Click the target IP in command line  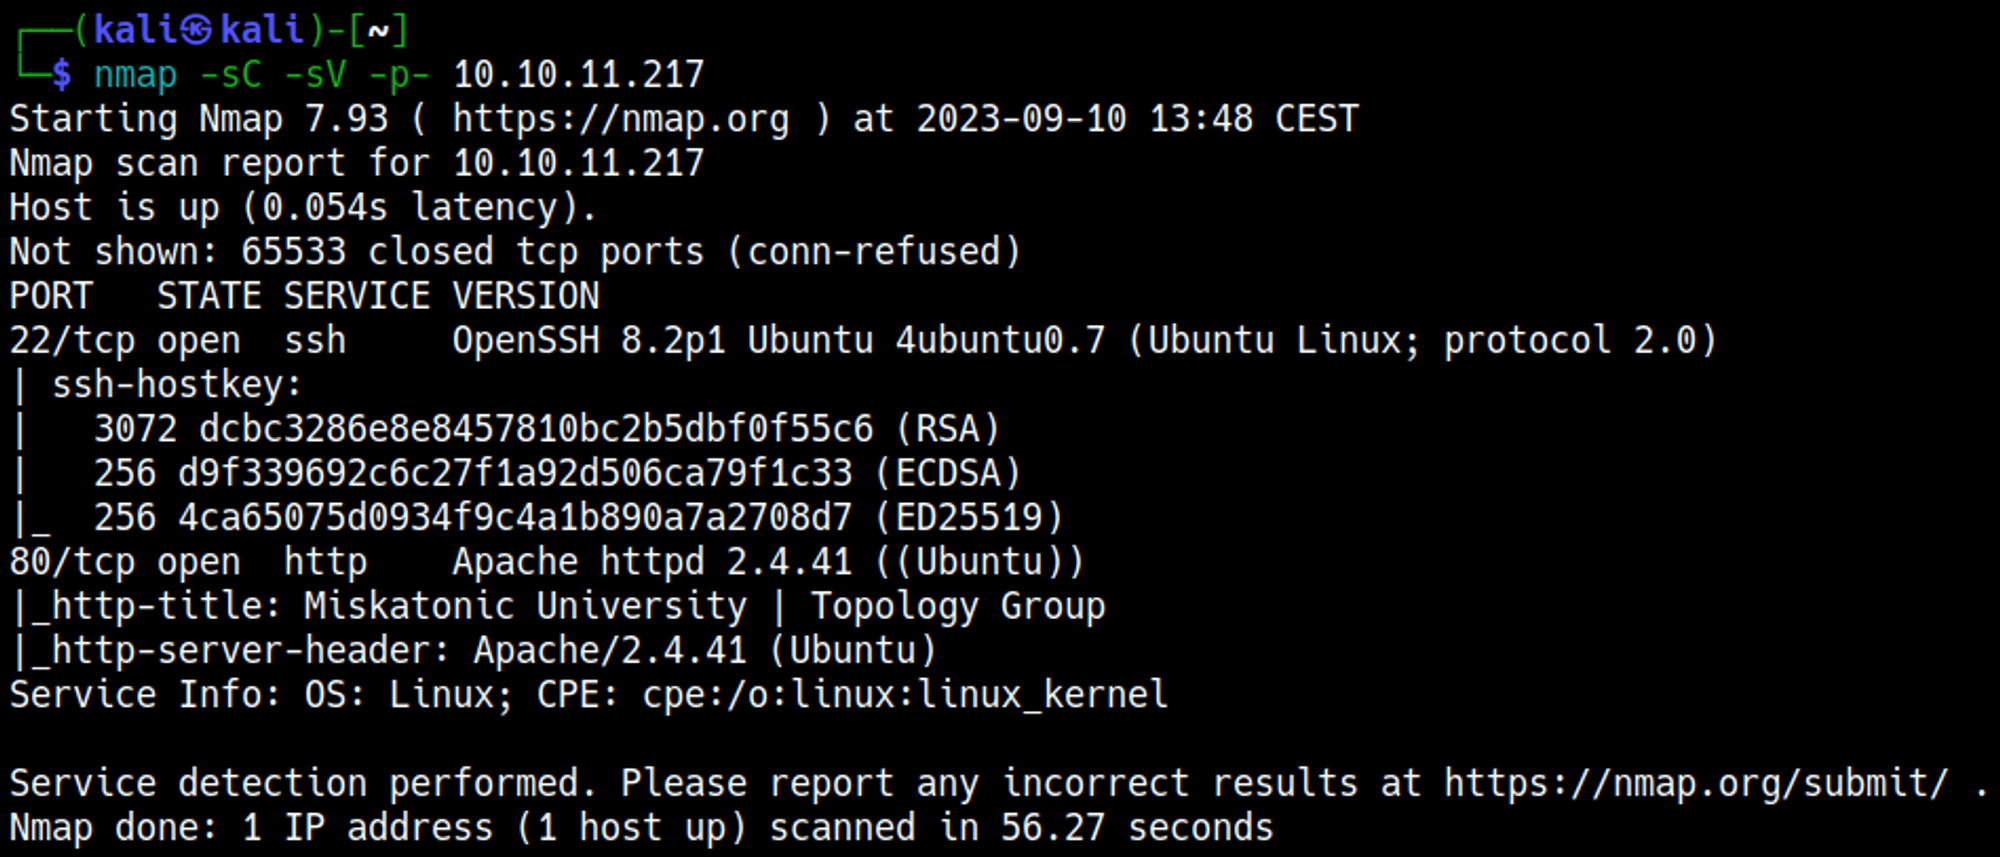(x=578, y=75)
